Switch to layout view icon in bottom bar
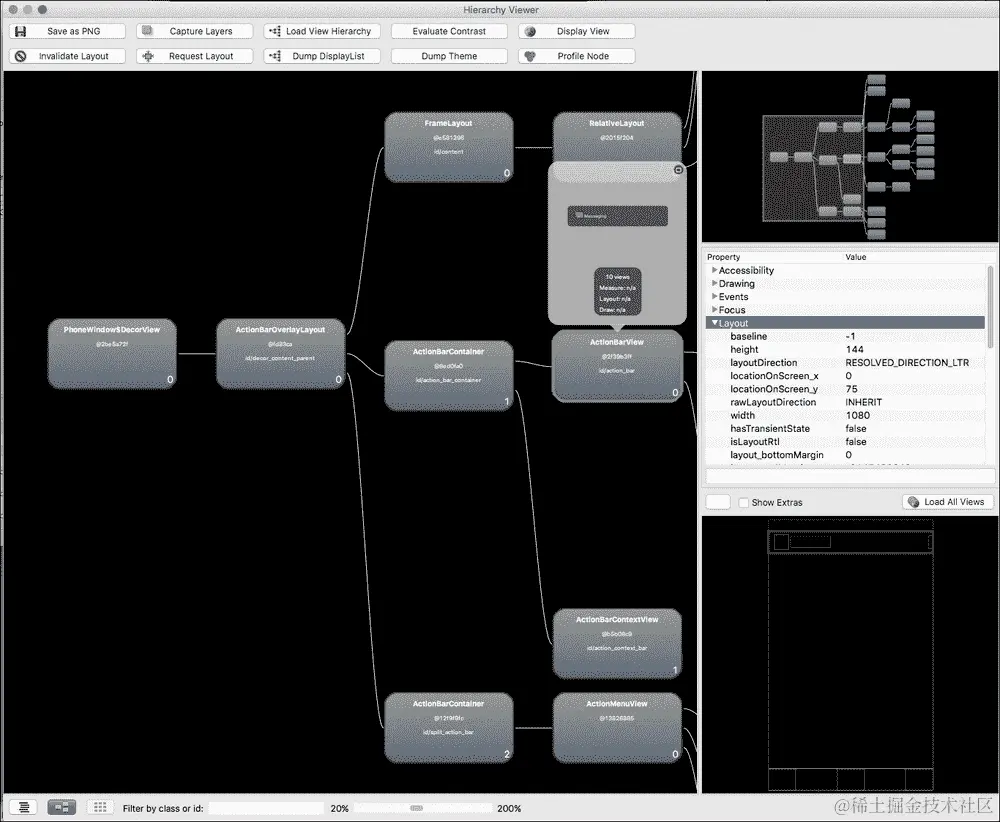The image size is (1000, 822). [62, 807]
